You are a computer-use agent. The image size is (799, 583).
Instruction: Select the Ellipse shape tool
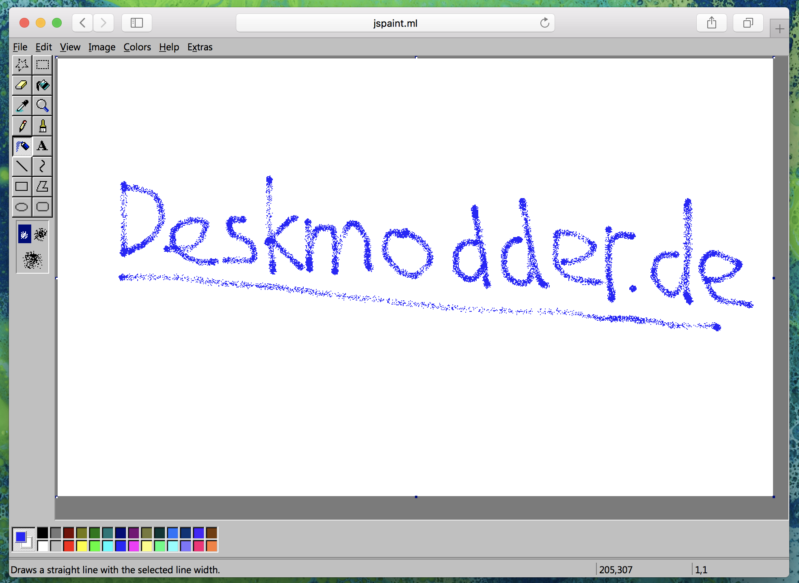pos(22,207)
